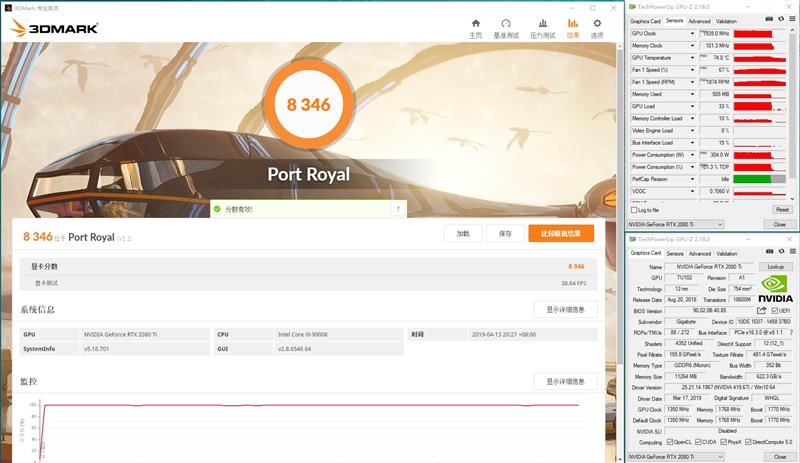
Task: Open the GPU Temperature sensor dropdown arrow
Action: coord(692,58)
